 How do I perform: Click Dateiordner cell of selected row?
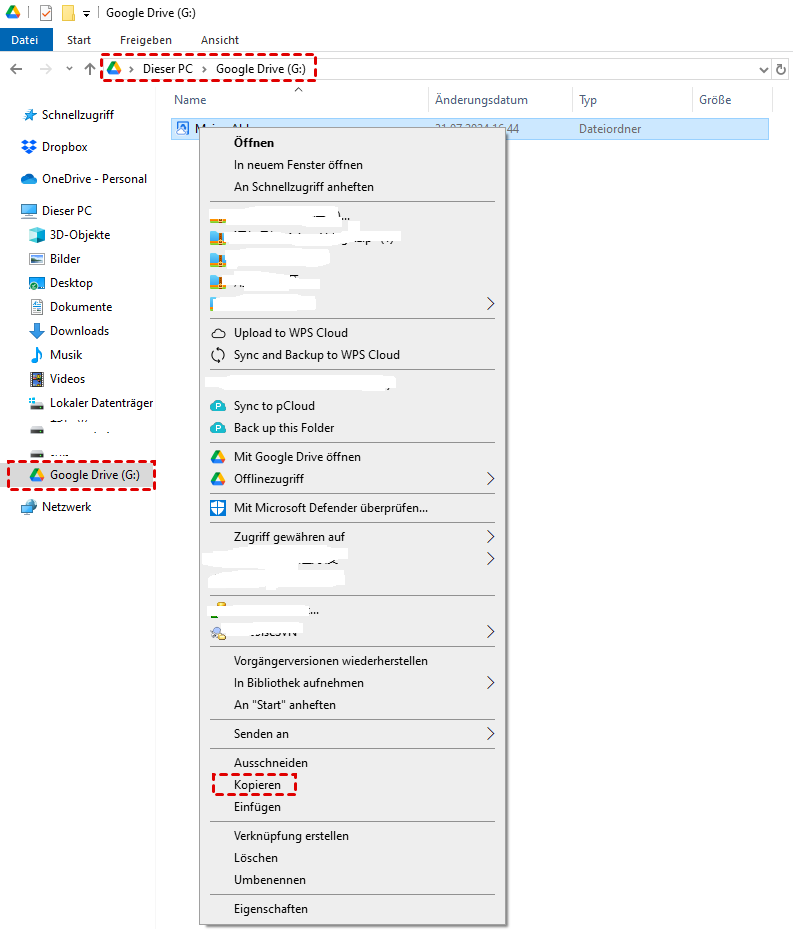[610, 129]
